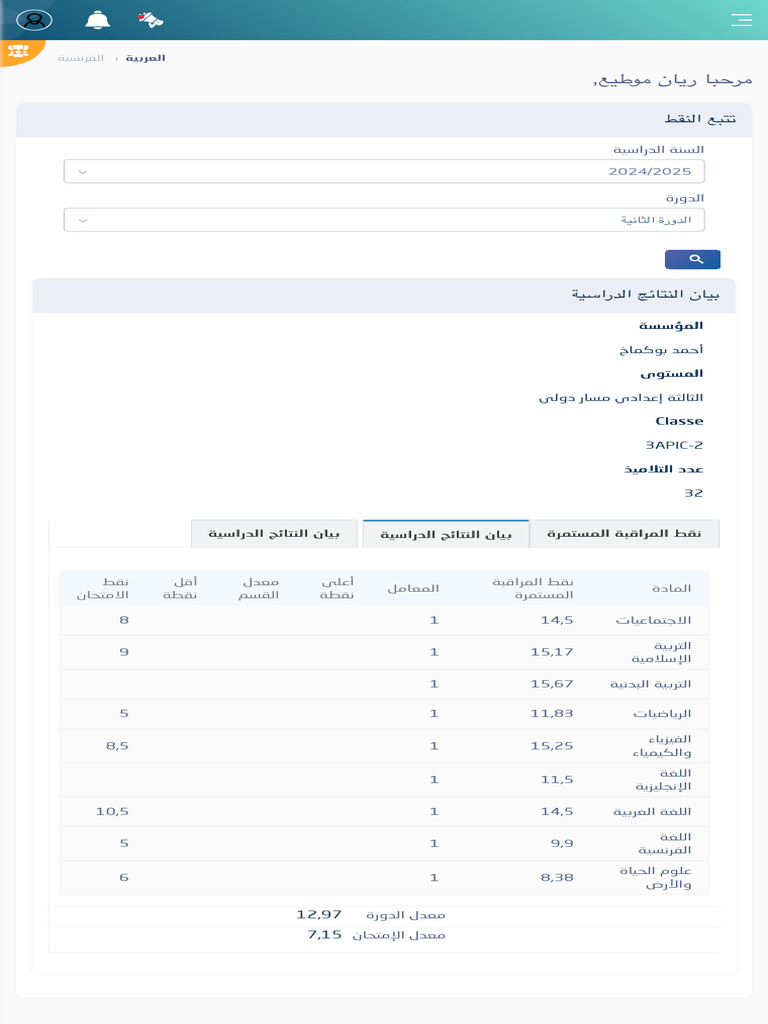Click the student count 32

[x=694, y=493]
